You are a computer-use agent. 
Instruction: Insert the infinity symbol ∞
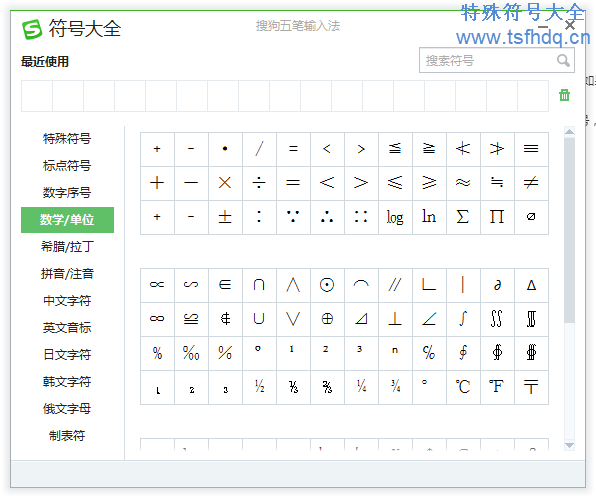(157, 319)
